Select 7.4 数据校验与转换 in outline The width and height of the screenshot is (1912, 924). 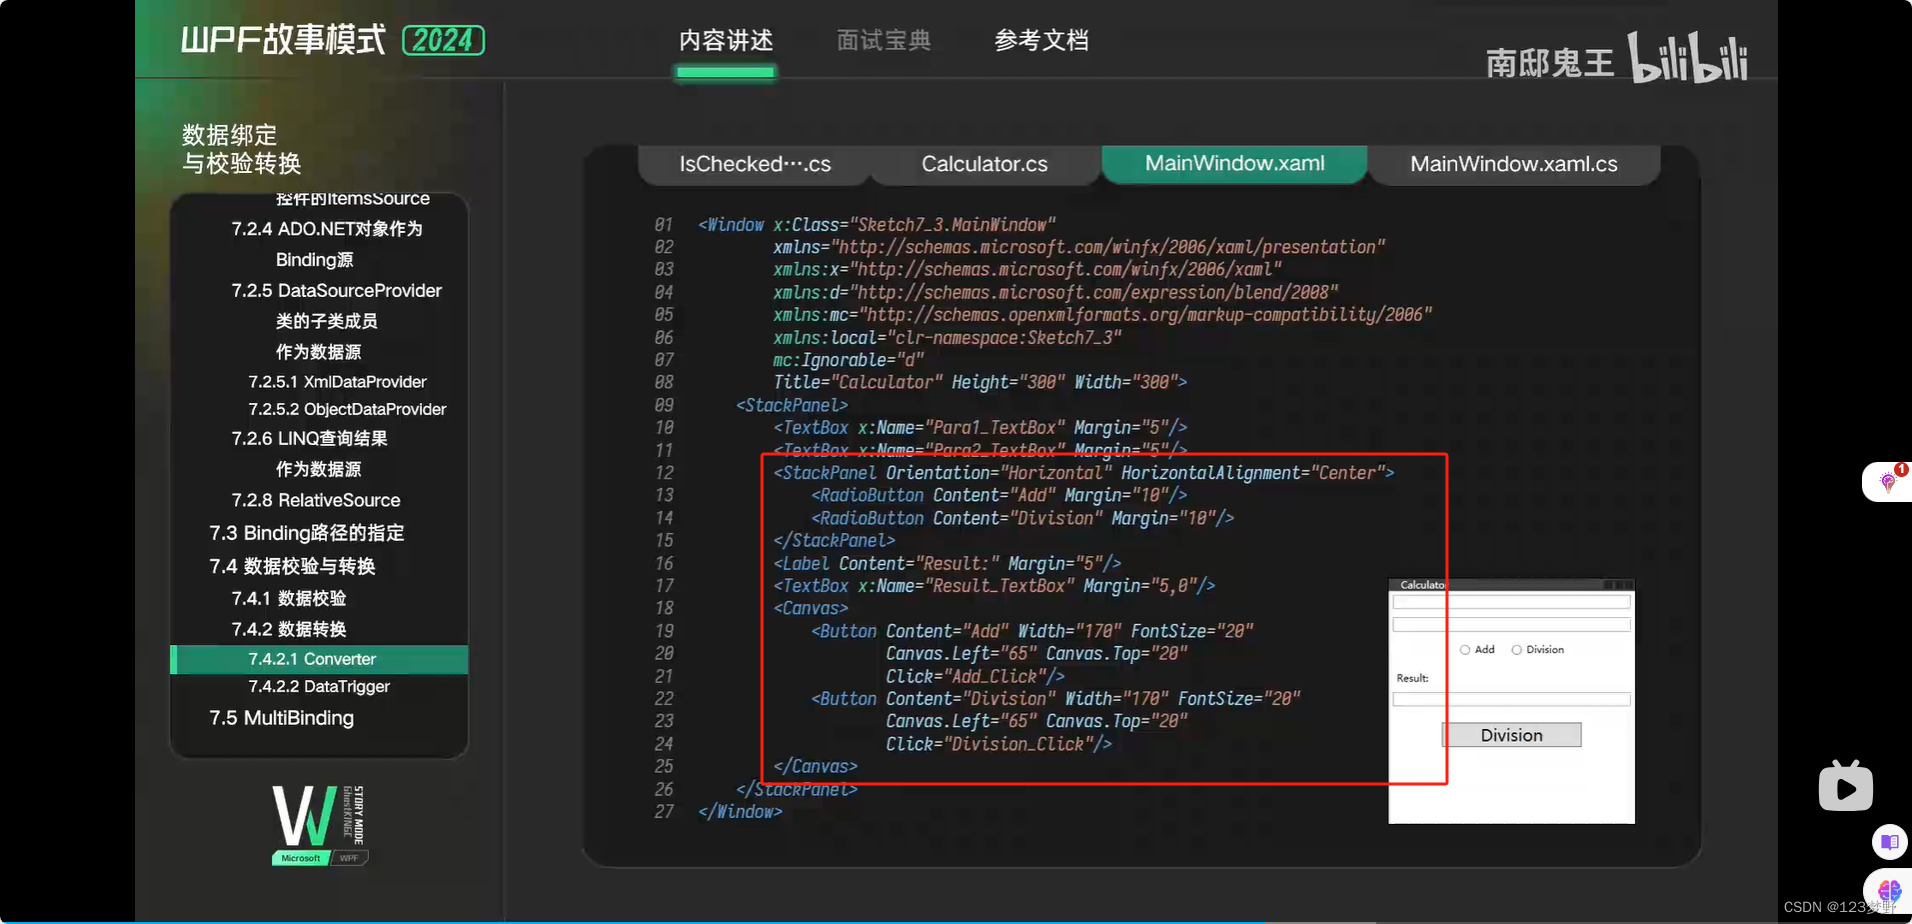click(x=292, y=566)
